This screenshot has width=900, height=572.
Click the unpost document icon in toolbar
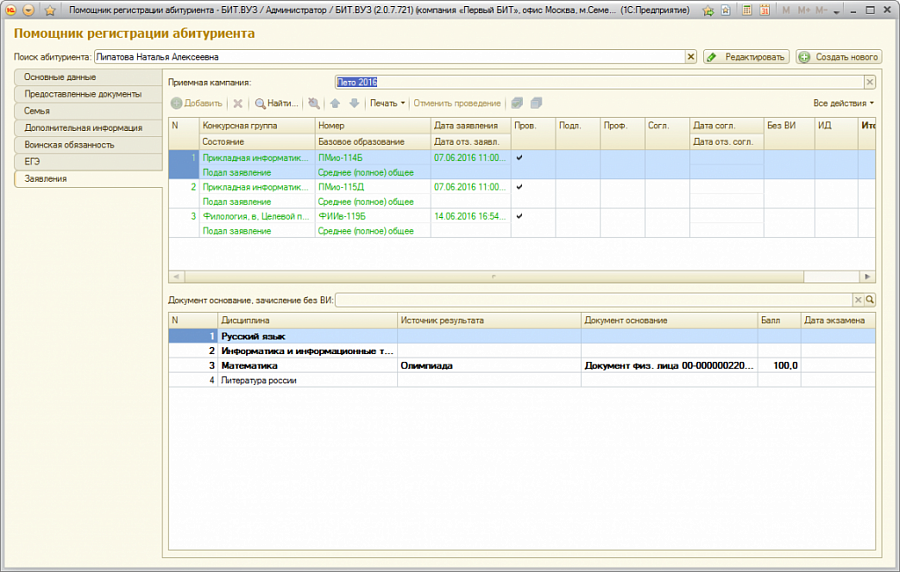[x=536, y=103]
